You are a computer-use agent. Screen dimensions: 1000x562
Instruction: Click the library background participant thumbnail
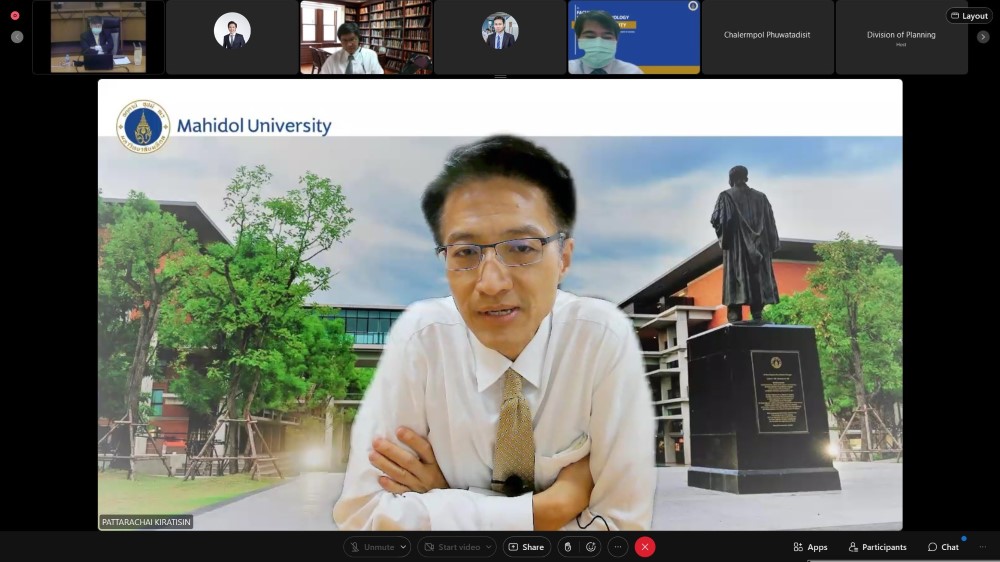[x=366, y=37]
